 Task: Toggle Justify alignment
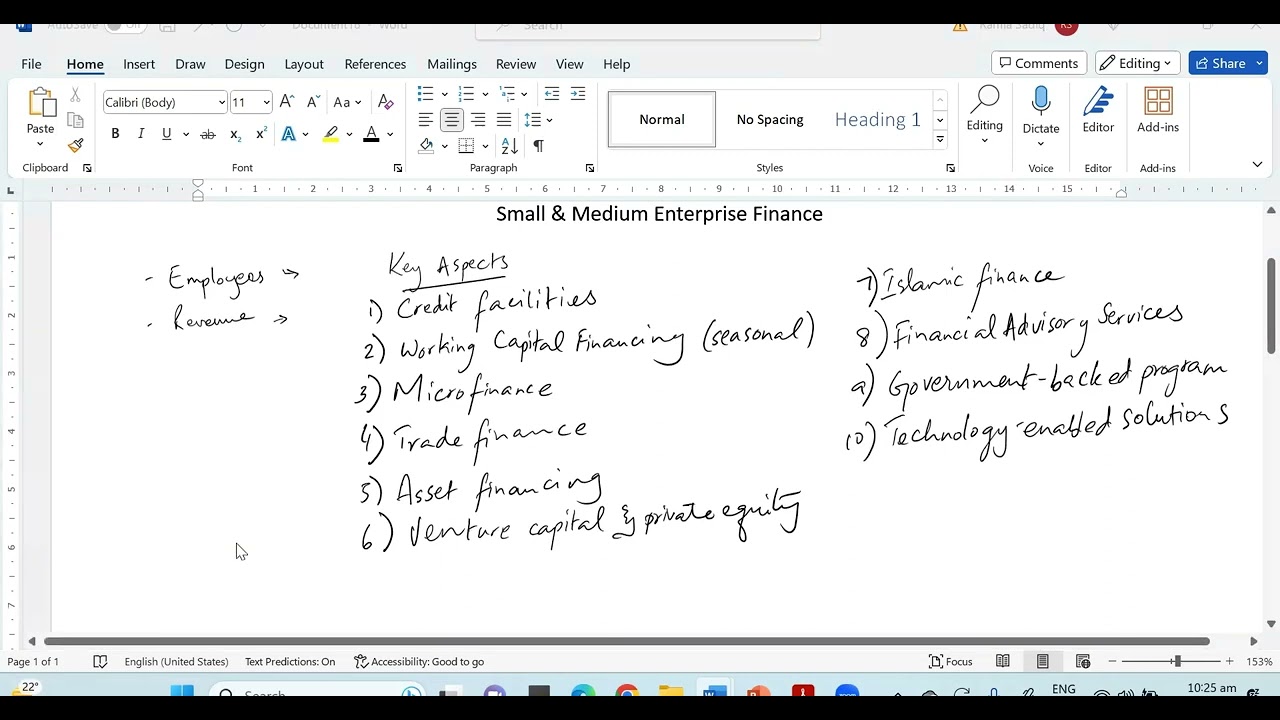[504, 120]
